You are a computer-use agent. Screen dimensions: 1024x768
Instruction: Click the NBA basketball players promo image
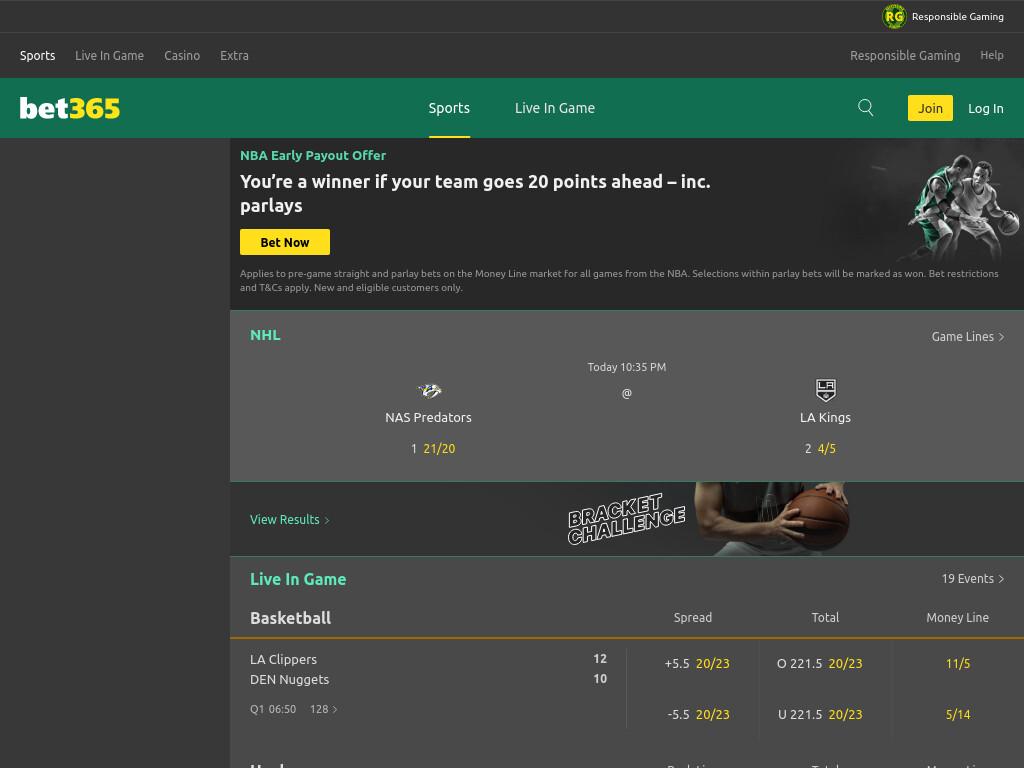pyautogui.click(x=960, y=209)
